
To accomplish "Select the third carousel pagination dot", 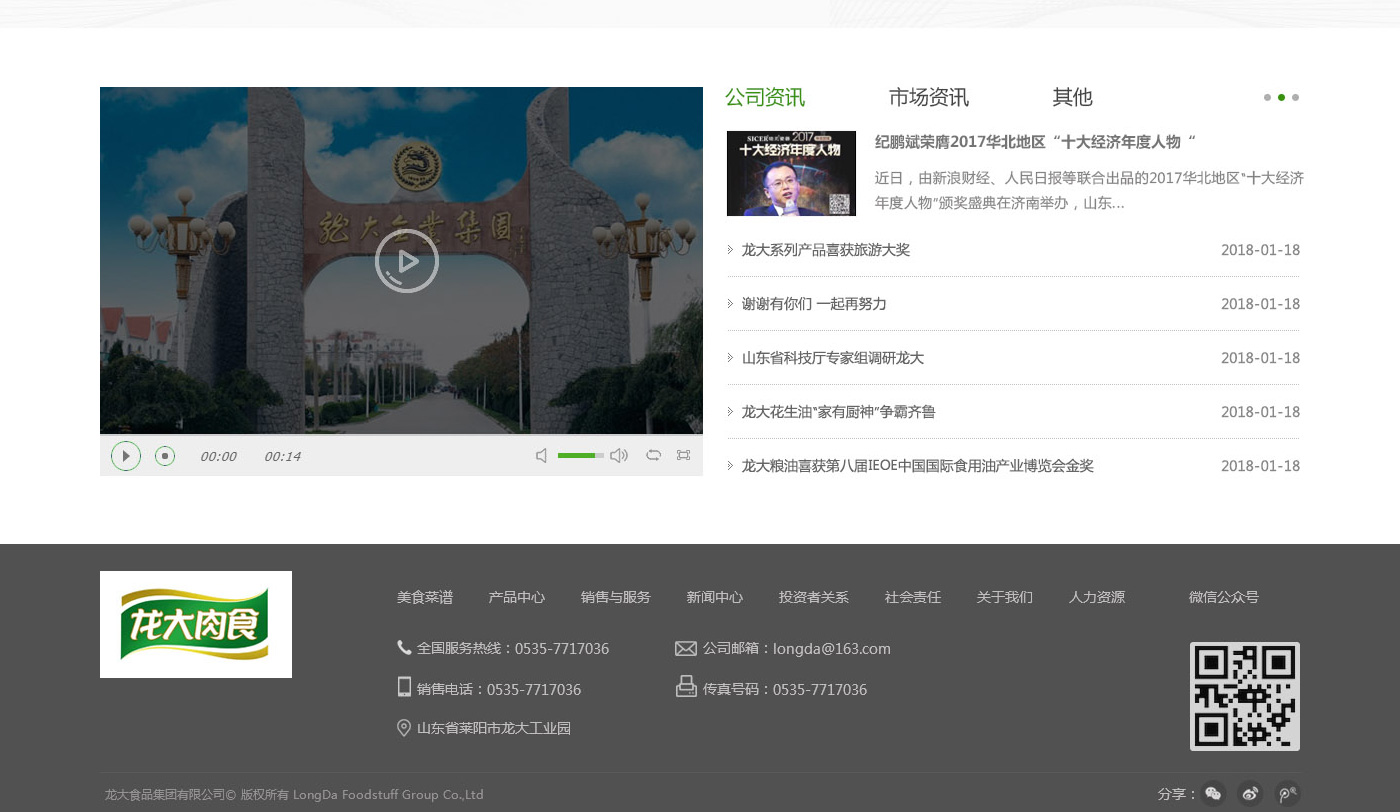I will pos(1295,98).
